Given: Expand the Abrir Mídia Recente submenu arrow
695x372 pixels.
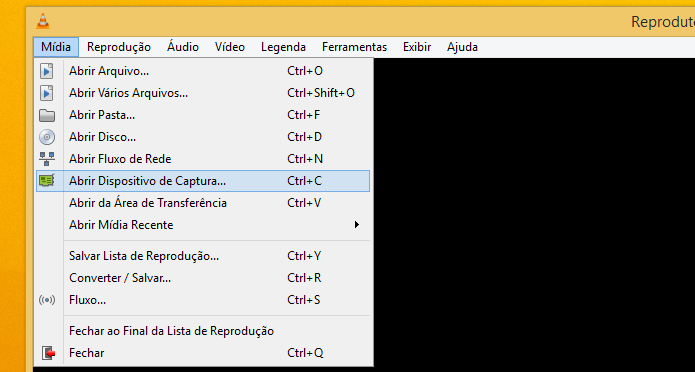Looking at the screenshot, I should point(357,225).
